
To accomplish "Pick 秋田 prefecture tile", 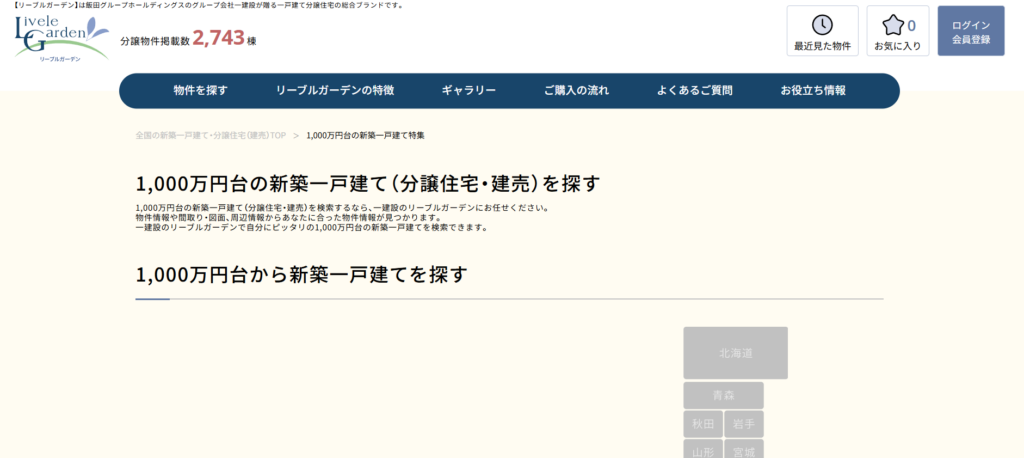I will pyautogui.click(x=703, y=424).
